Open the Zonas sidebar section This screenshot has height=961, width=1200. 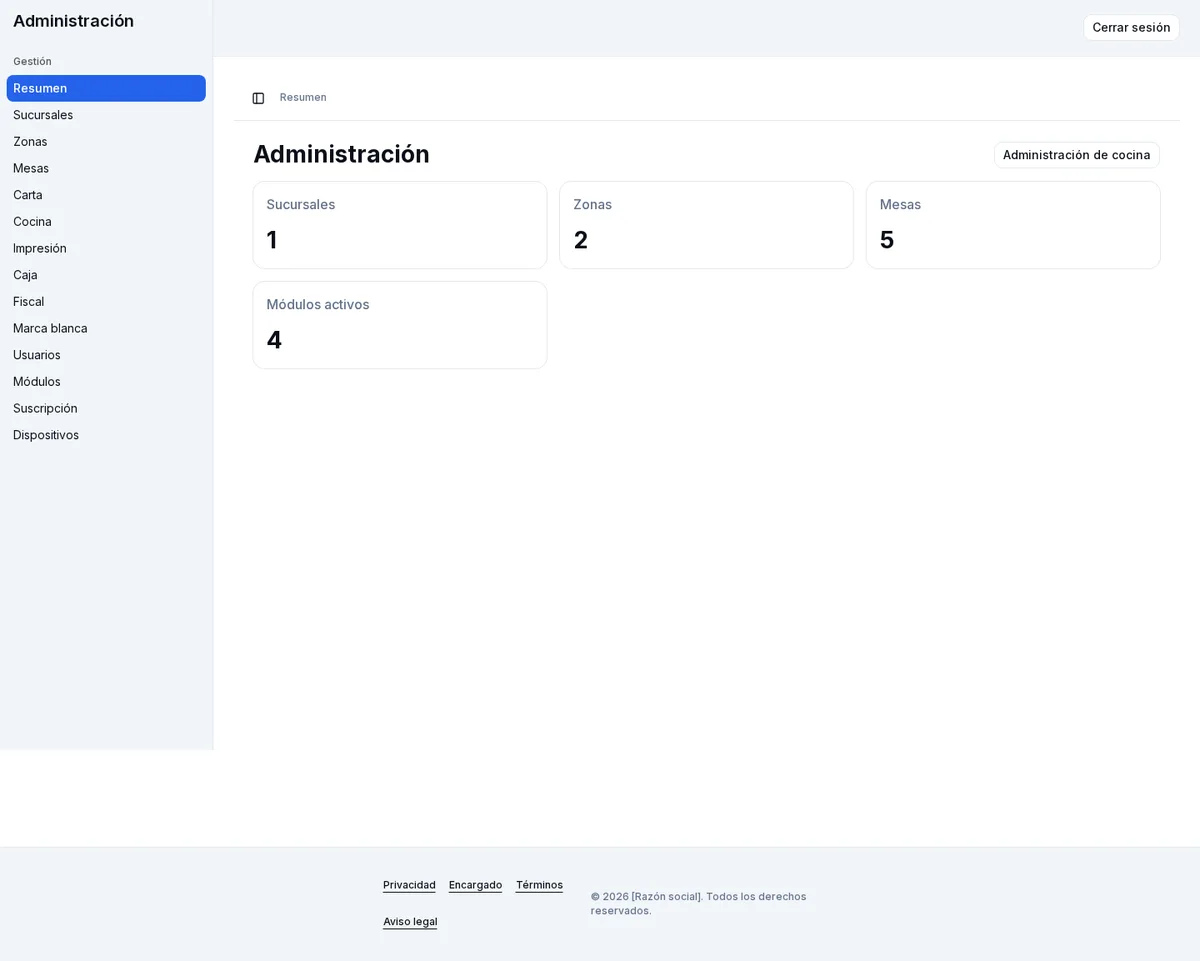[x=106, y=142]
